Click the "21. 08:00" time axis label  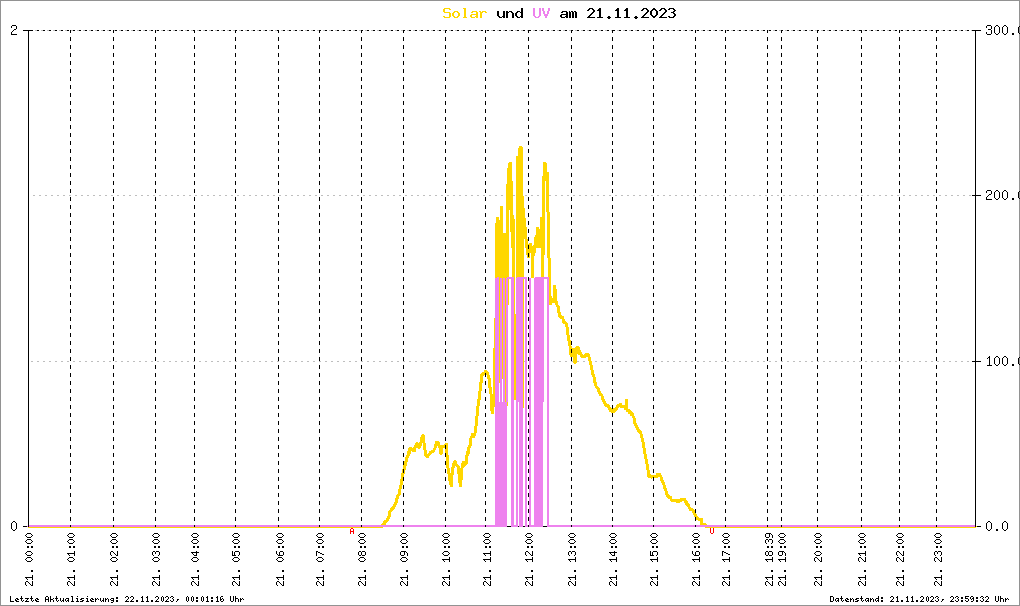(x=362, y=560)
